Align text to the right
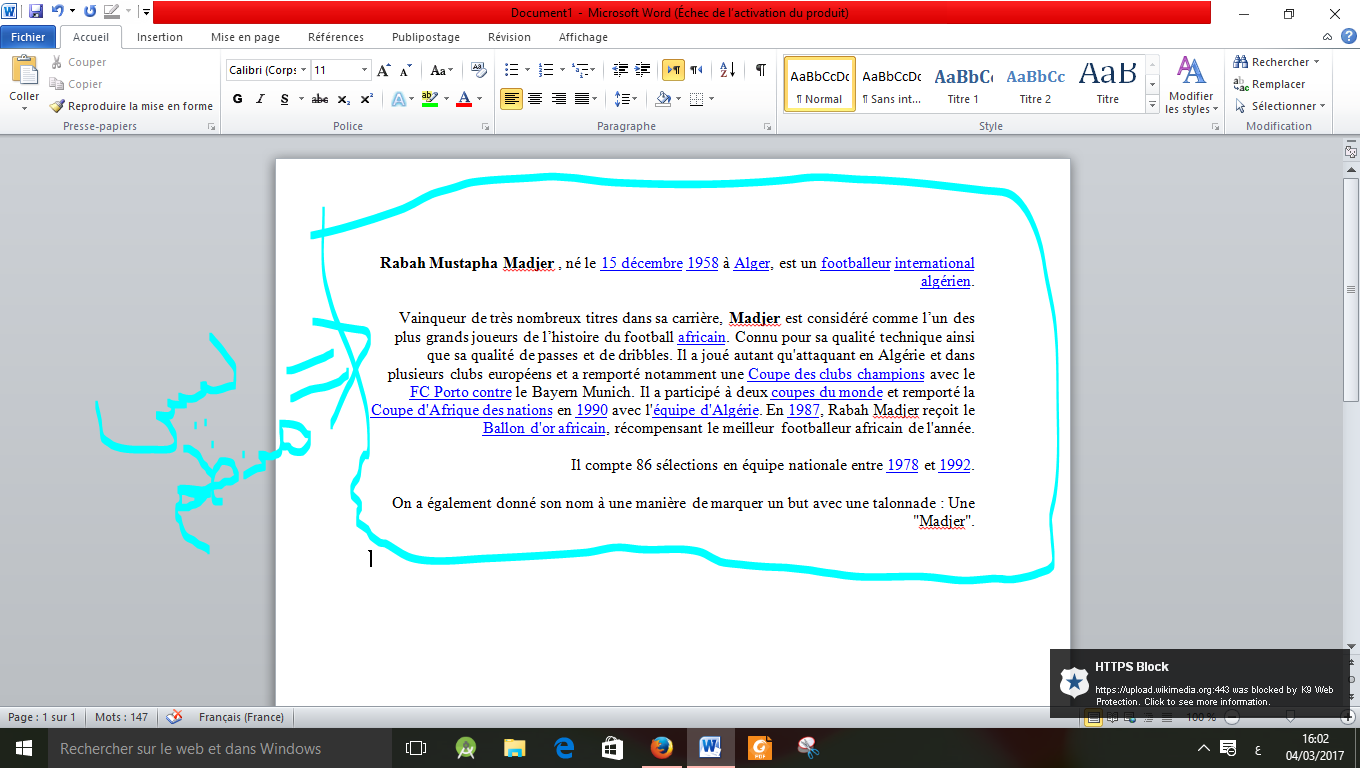This screenshot has height=768, width=1360. coord(559,99)
